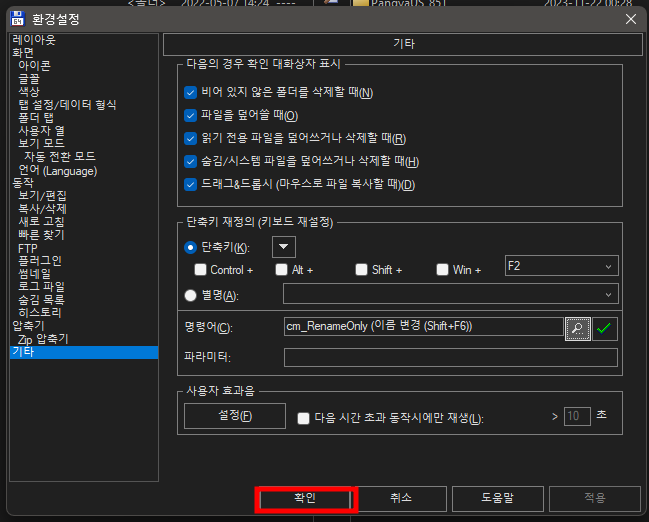Screen dimensions: 649x522
Task: Click the green checkmark confirm icon
Action: coord(604,329)
